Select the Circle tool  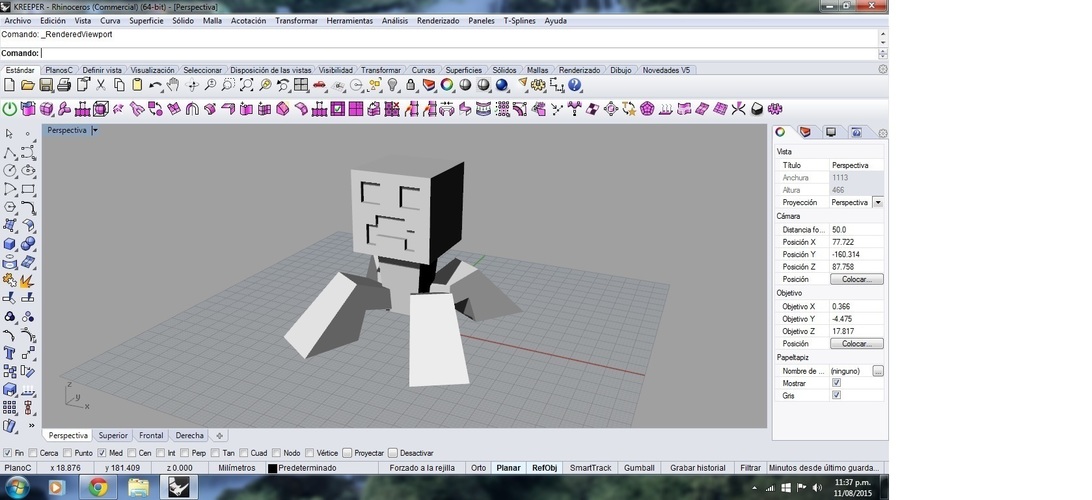10,171
